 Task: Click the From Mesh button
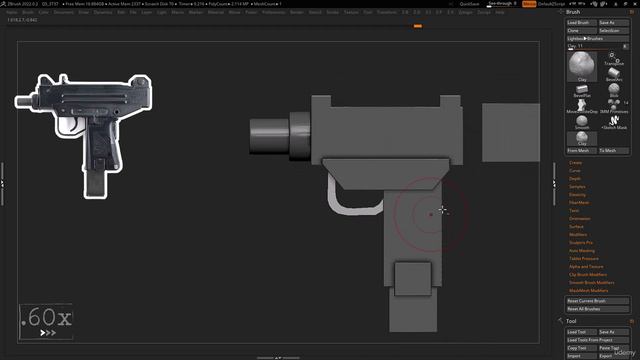point(582,151)
